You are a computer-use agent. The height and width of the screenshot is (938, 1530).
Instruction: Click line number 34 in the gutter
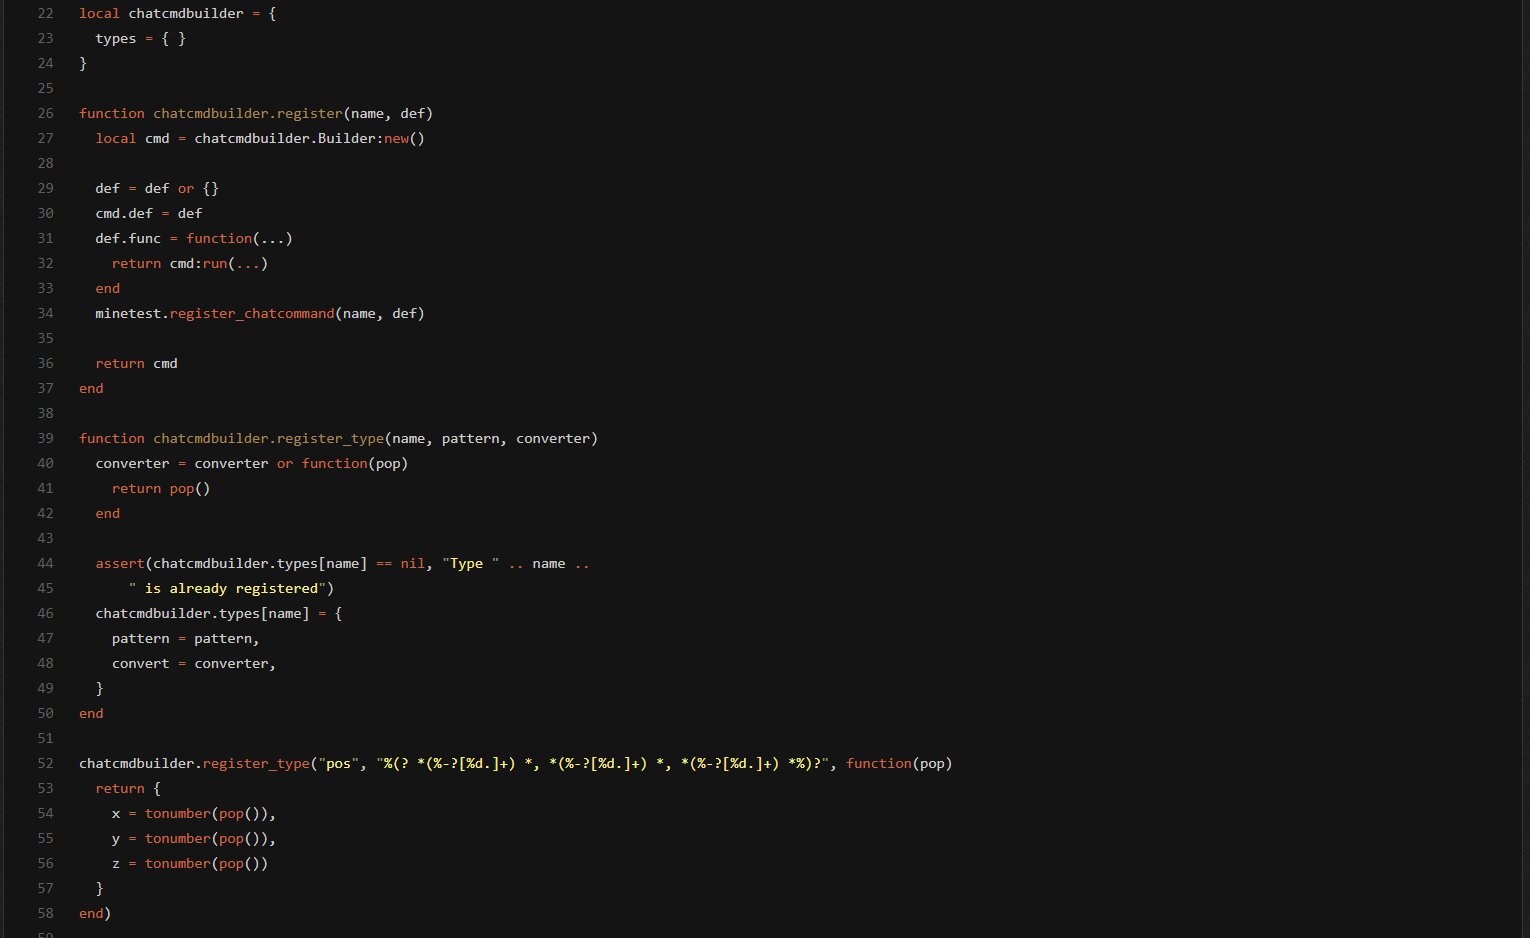[45, 313]
